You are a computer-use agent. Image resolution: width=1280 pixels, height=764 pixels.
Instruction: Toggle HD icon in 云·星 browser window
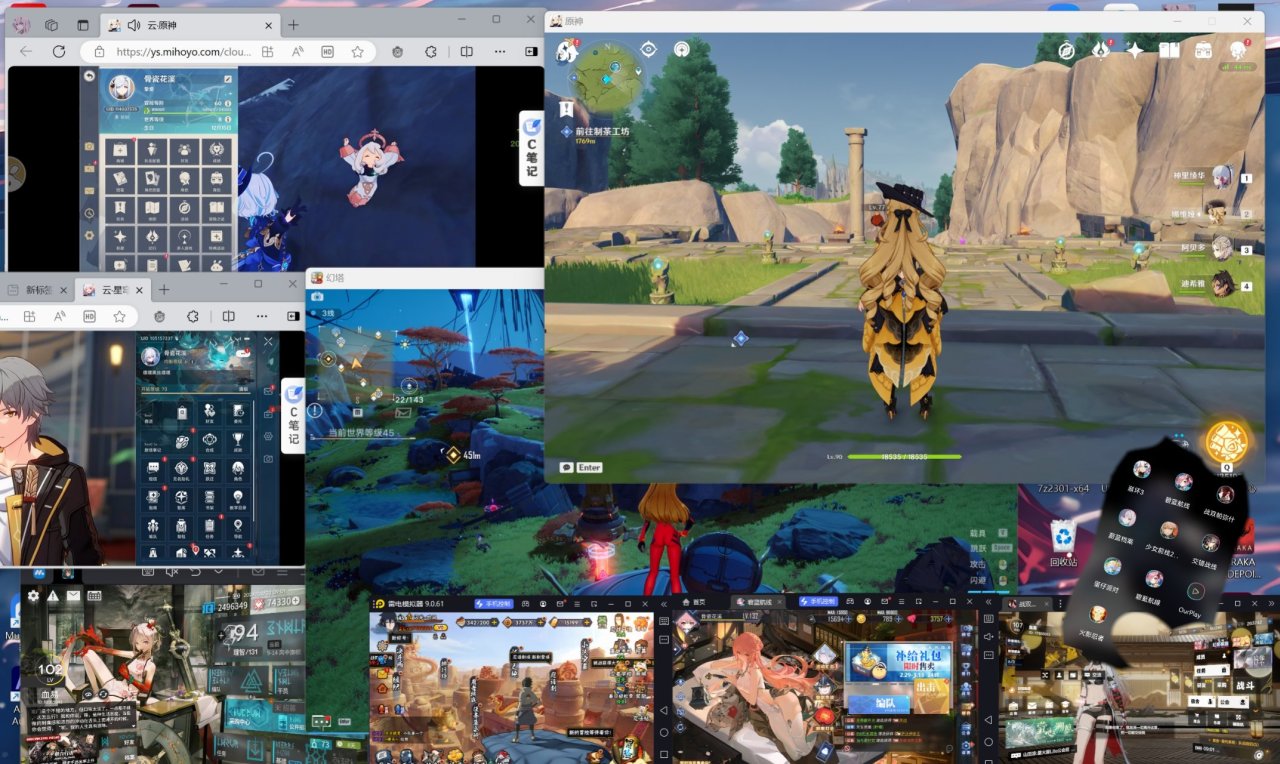89,316
